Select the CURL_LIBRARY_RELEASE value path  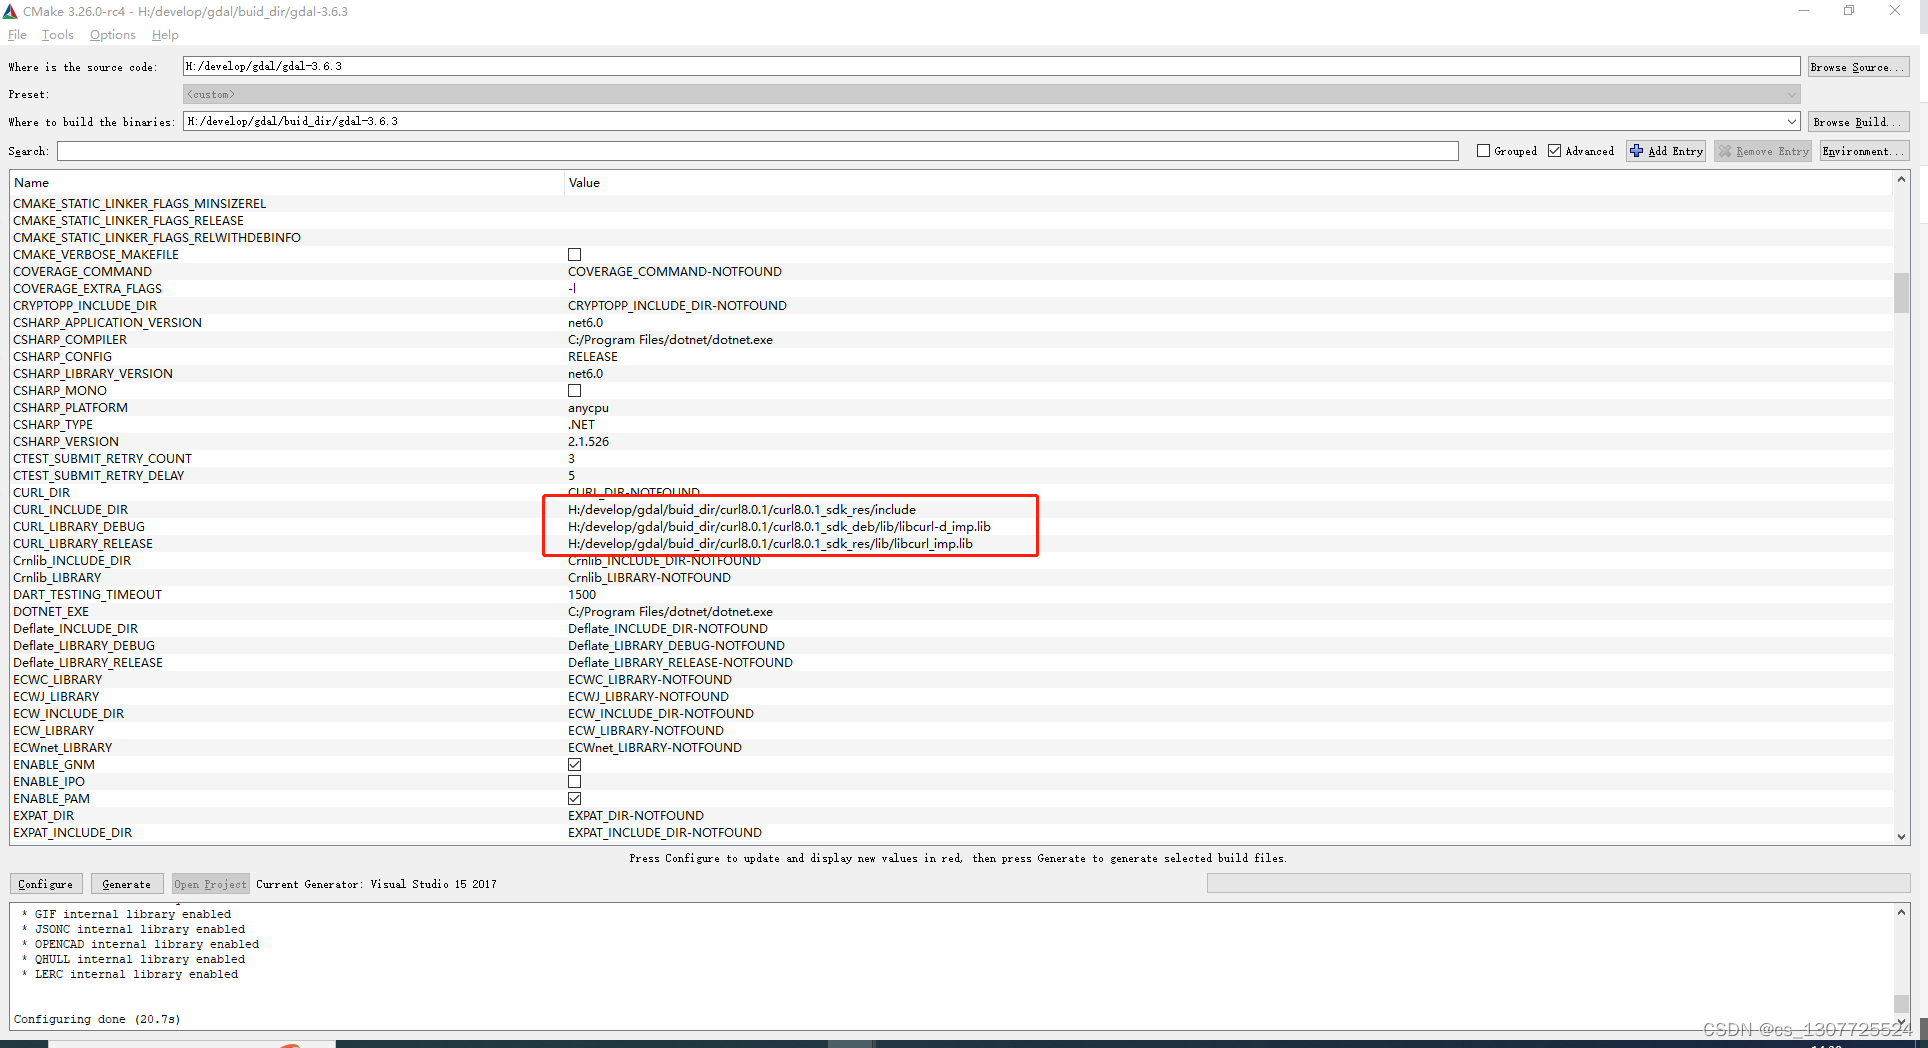(770, 544)
